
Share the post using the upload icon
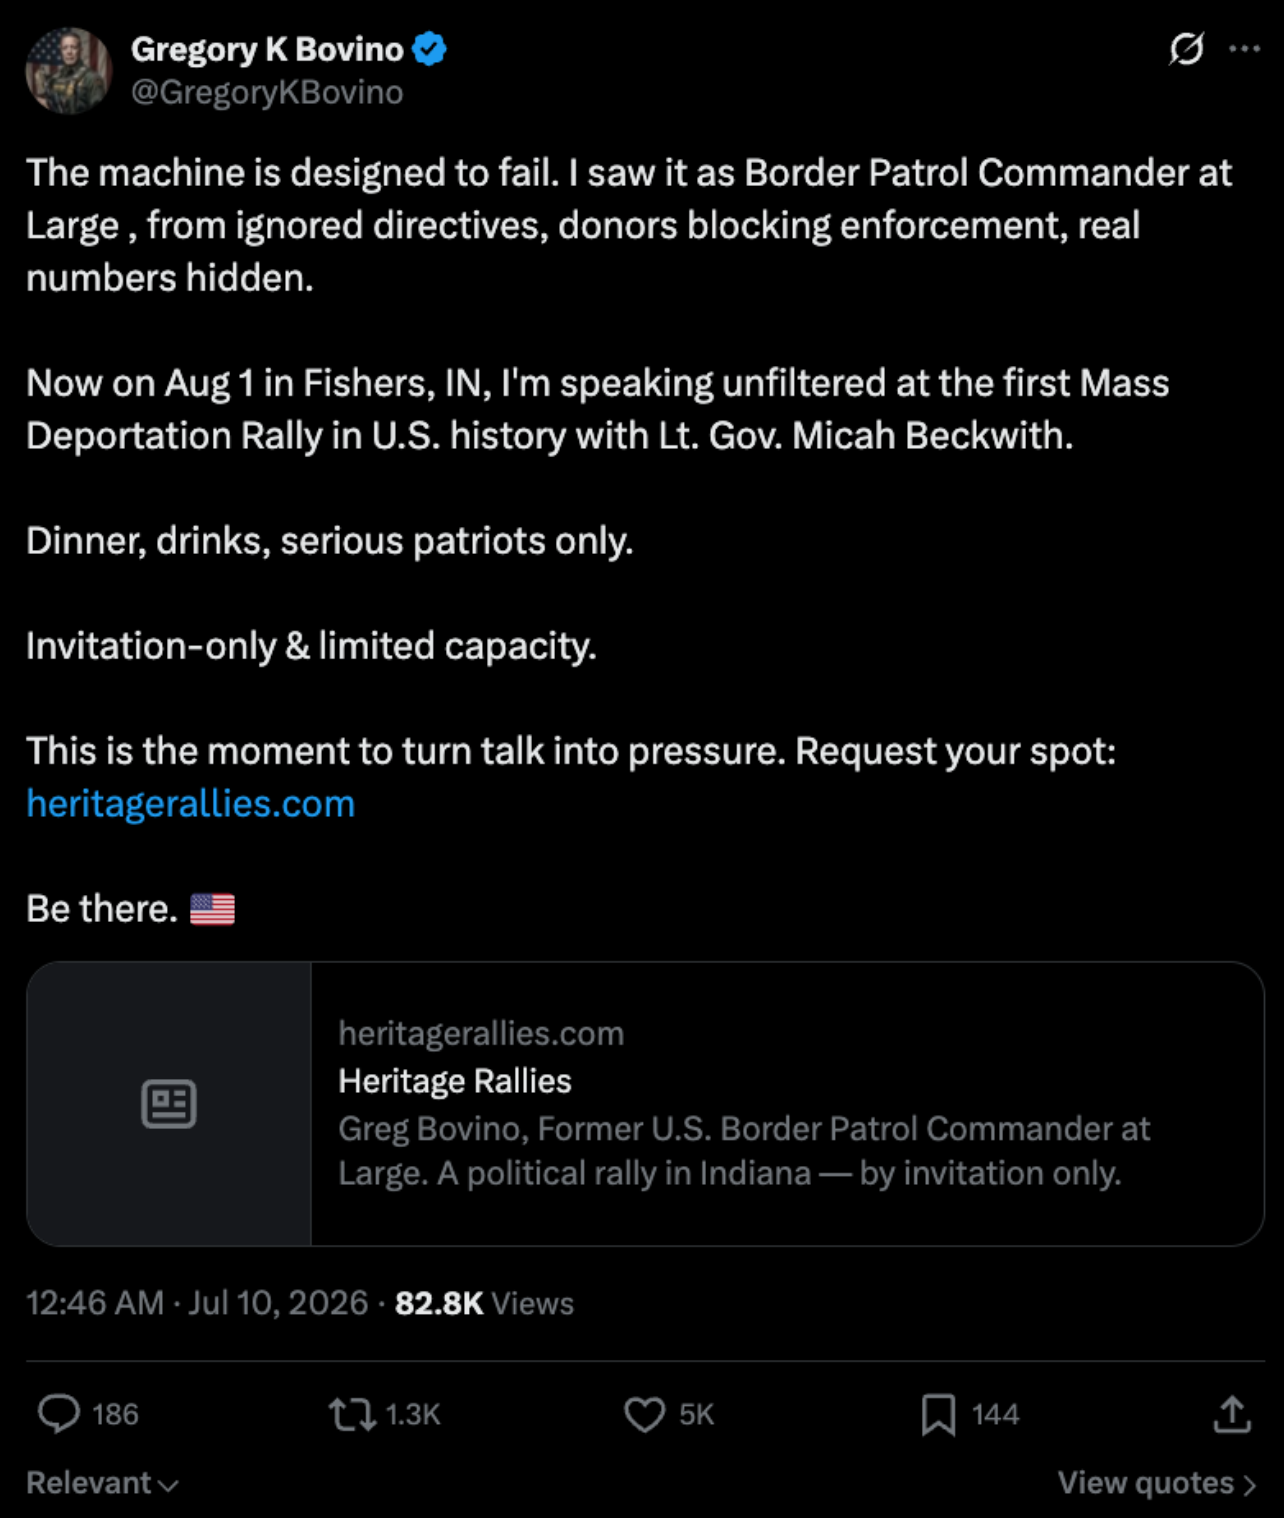[x=1232, y=1414]
